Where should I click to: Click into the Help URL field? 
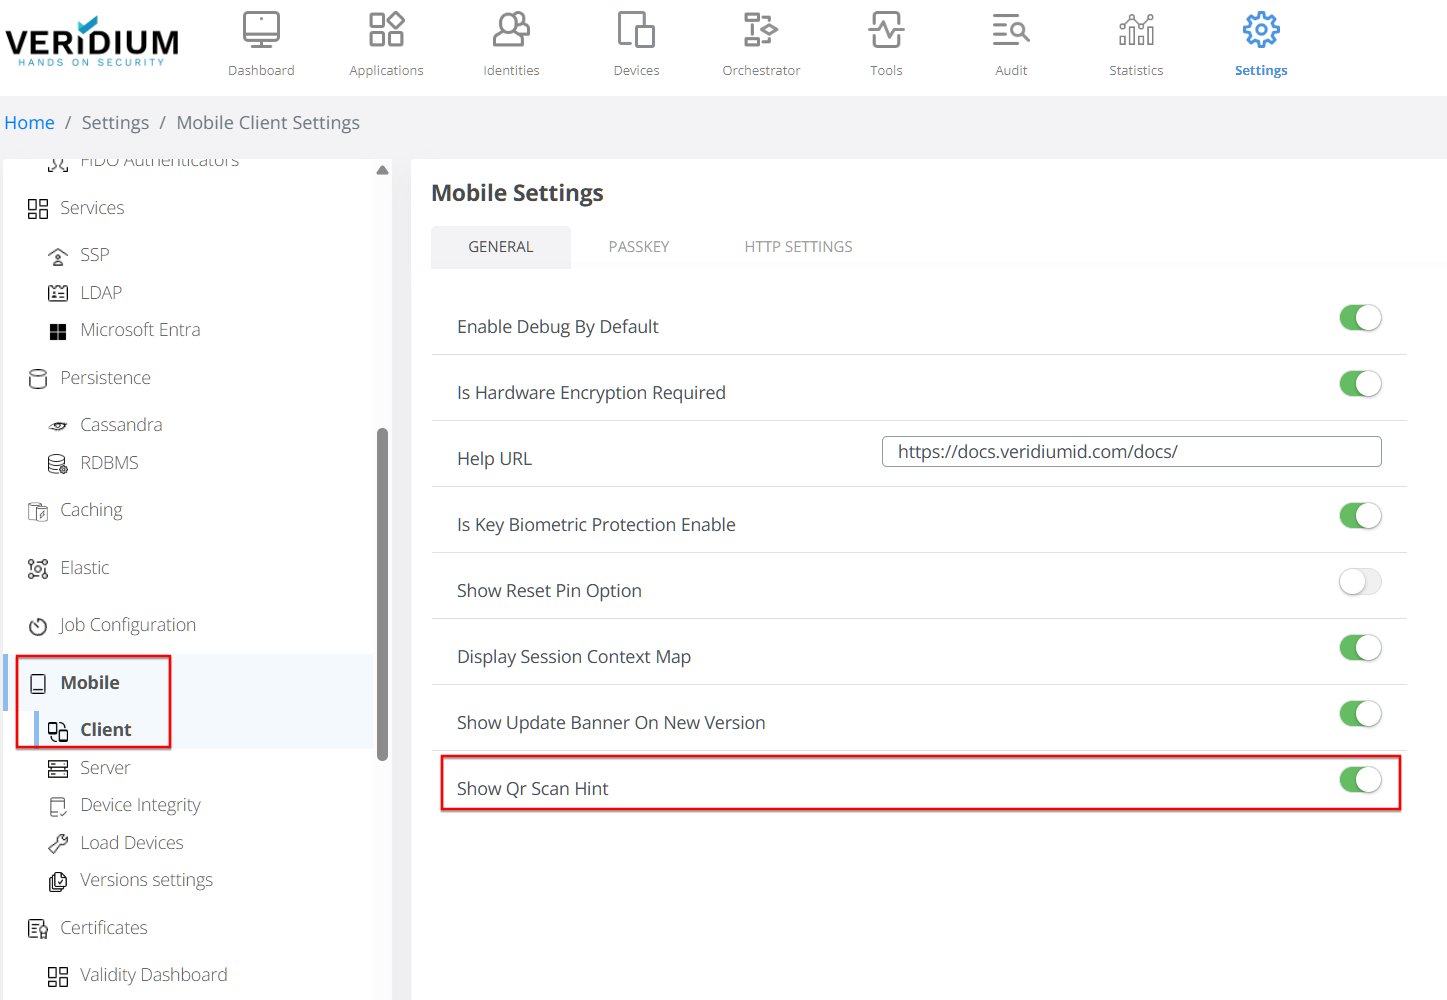click(1131, 452)
